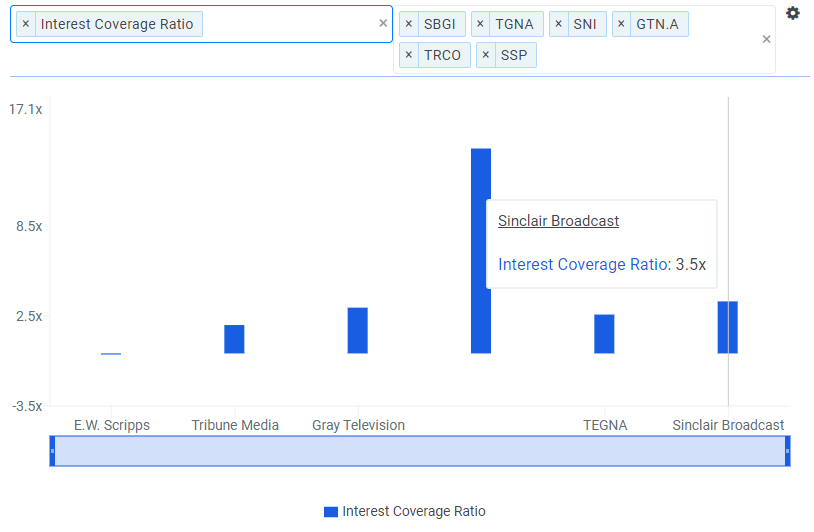Remove the TRCO ticker tag
This screenshot has height=532, width=814.
pos(409,55)
